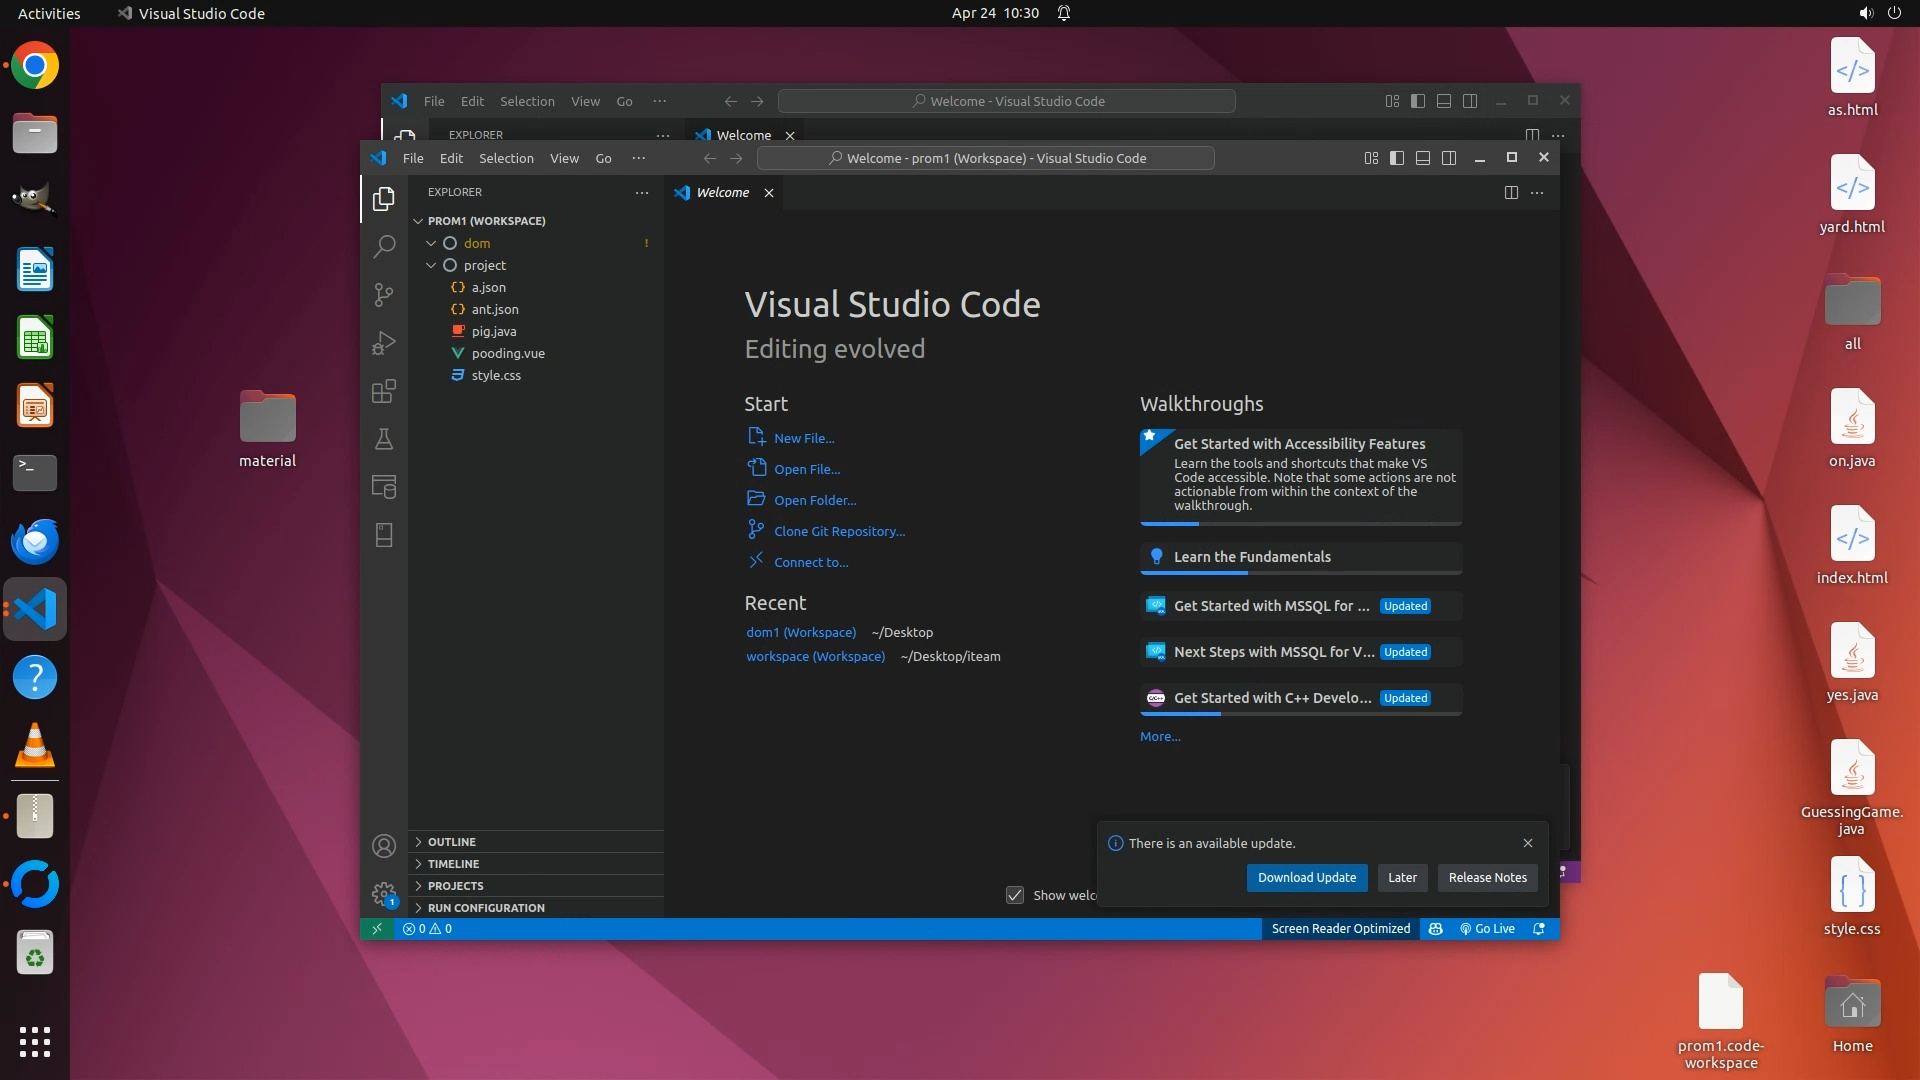This screenshot has width=1920, height=1080.
Task: Expand the TIMELINE section
Action: click(453, 864)
